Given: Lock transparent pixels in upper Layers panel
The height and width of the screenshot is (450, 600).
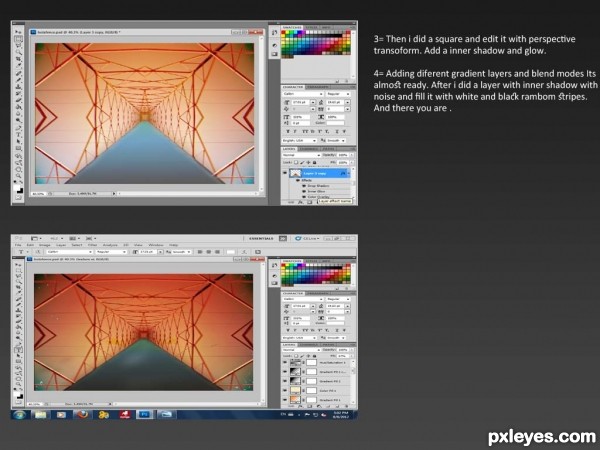Looking at the screenshot, I should click(x=296, y=162).
